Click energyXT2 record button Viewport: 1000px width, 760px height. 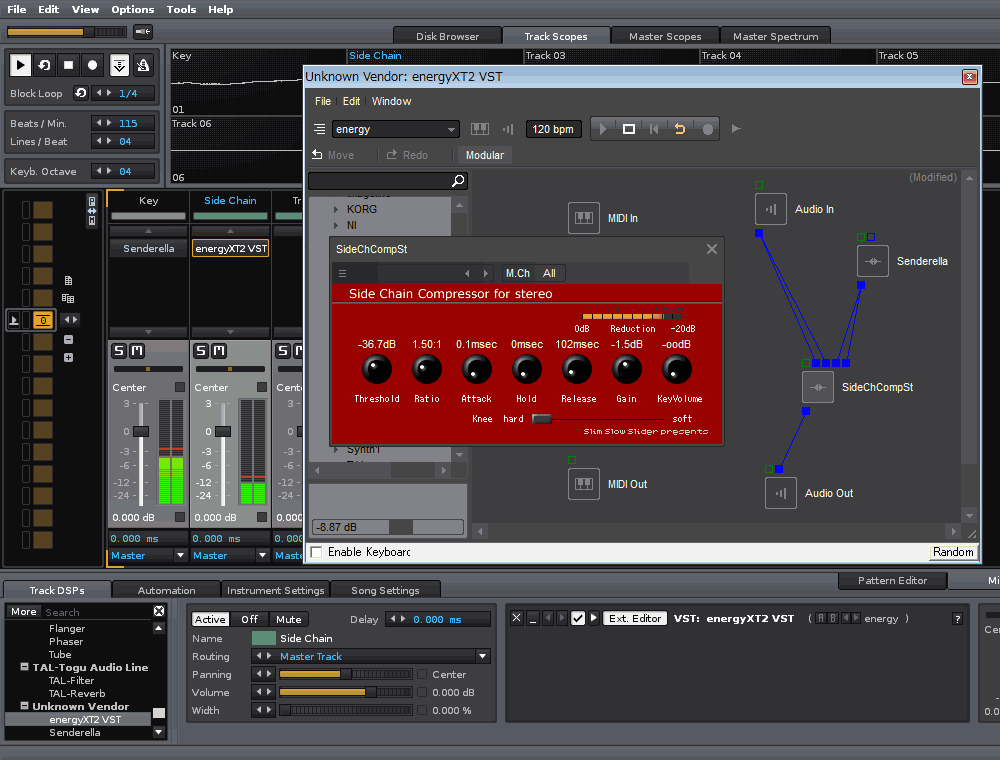(x=707, y=129)
